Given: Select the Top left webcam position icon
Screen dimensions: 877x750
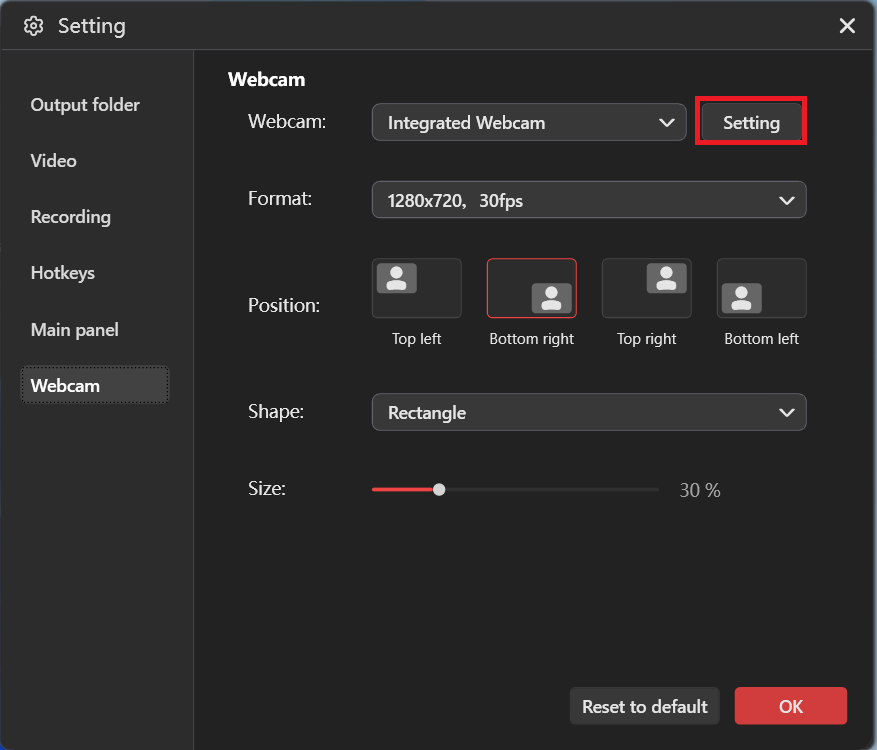Looking at the screenshot, I should pos(416,287).
